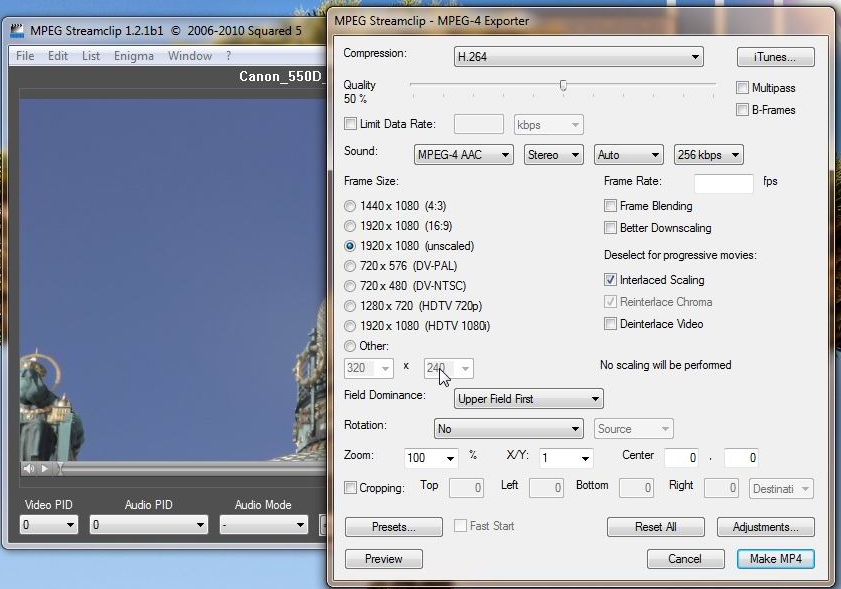Toggle the Fast Start checkbox

460,526
